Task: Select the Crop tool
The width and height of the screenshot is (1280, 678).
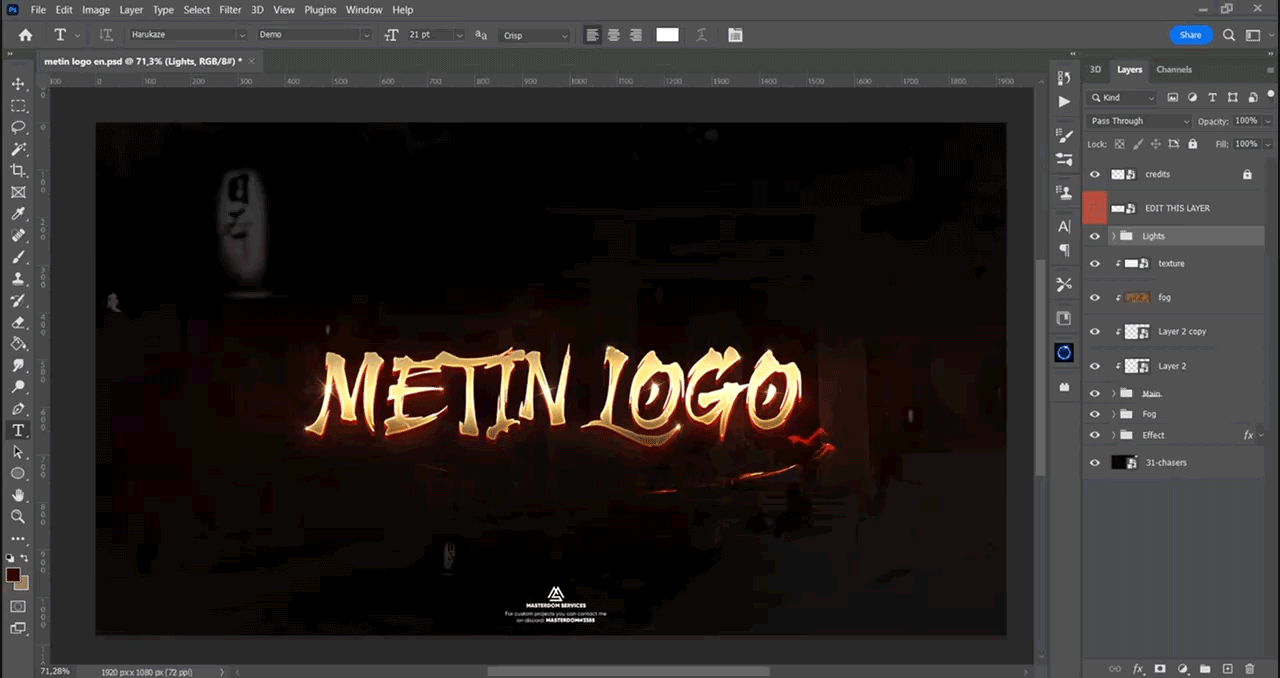Action: (18, 170)
